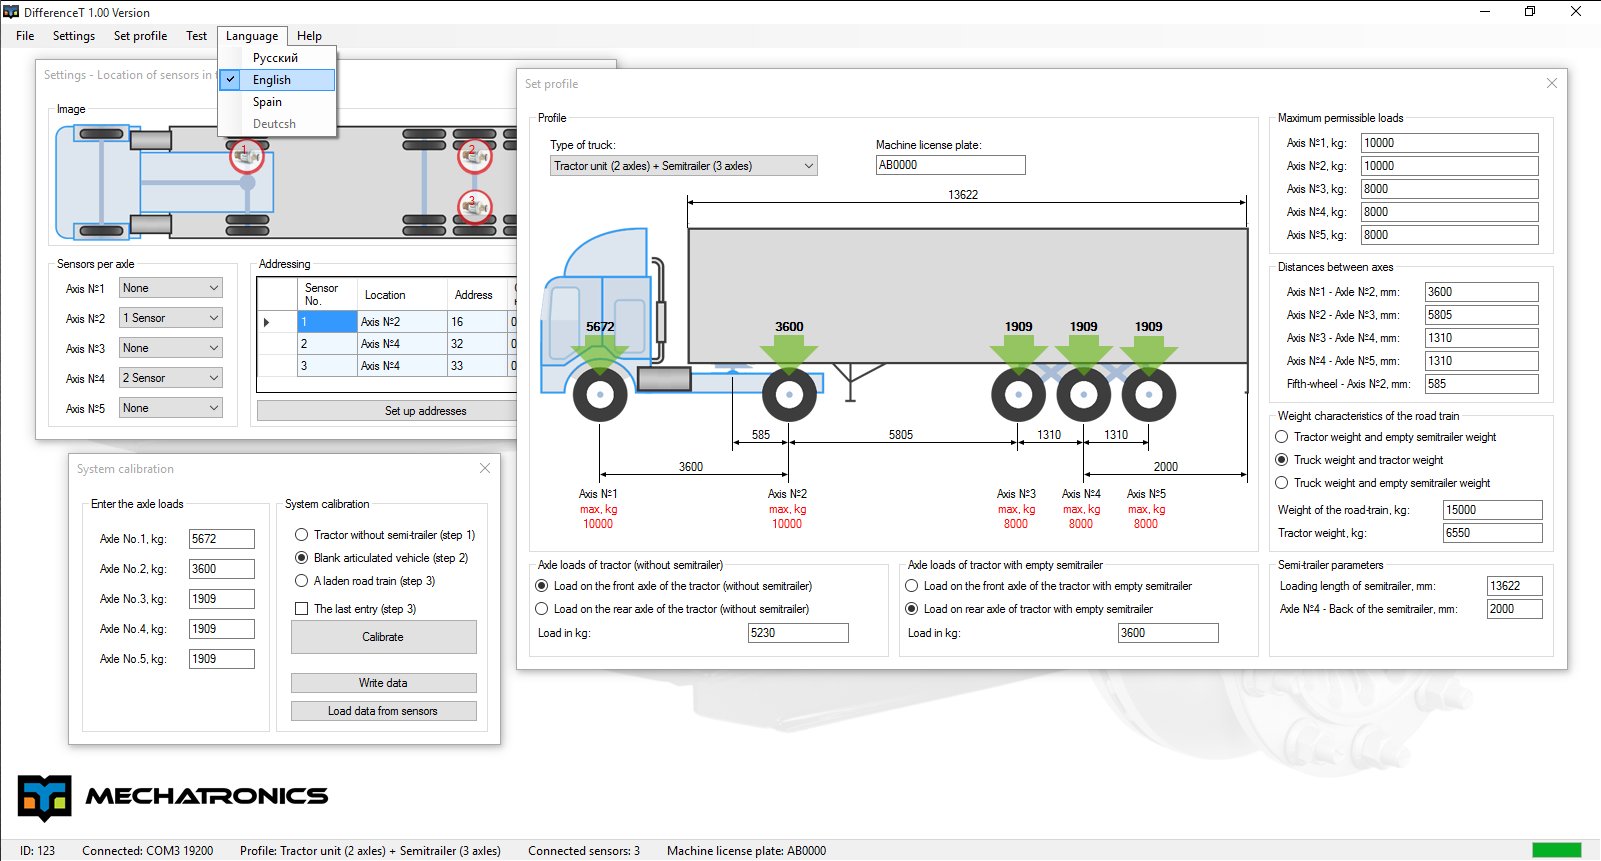The image size is (1601, 861).
Task: Click the Machine license plate field
Action: pyautogui.click(x=950, y=165)
